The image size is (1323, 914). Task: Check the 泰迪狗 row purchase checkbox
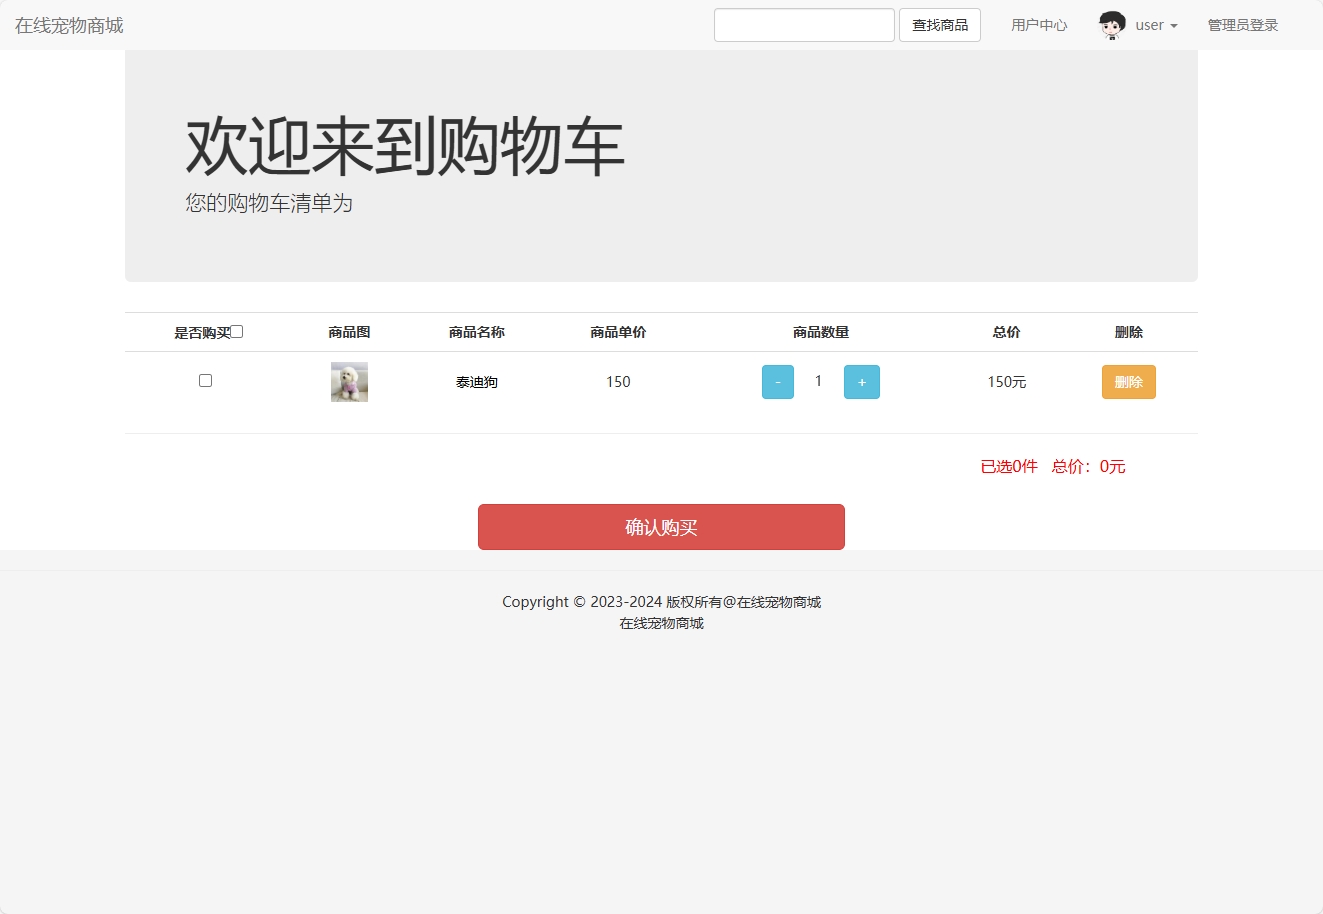click(205, 380)
